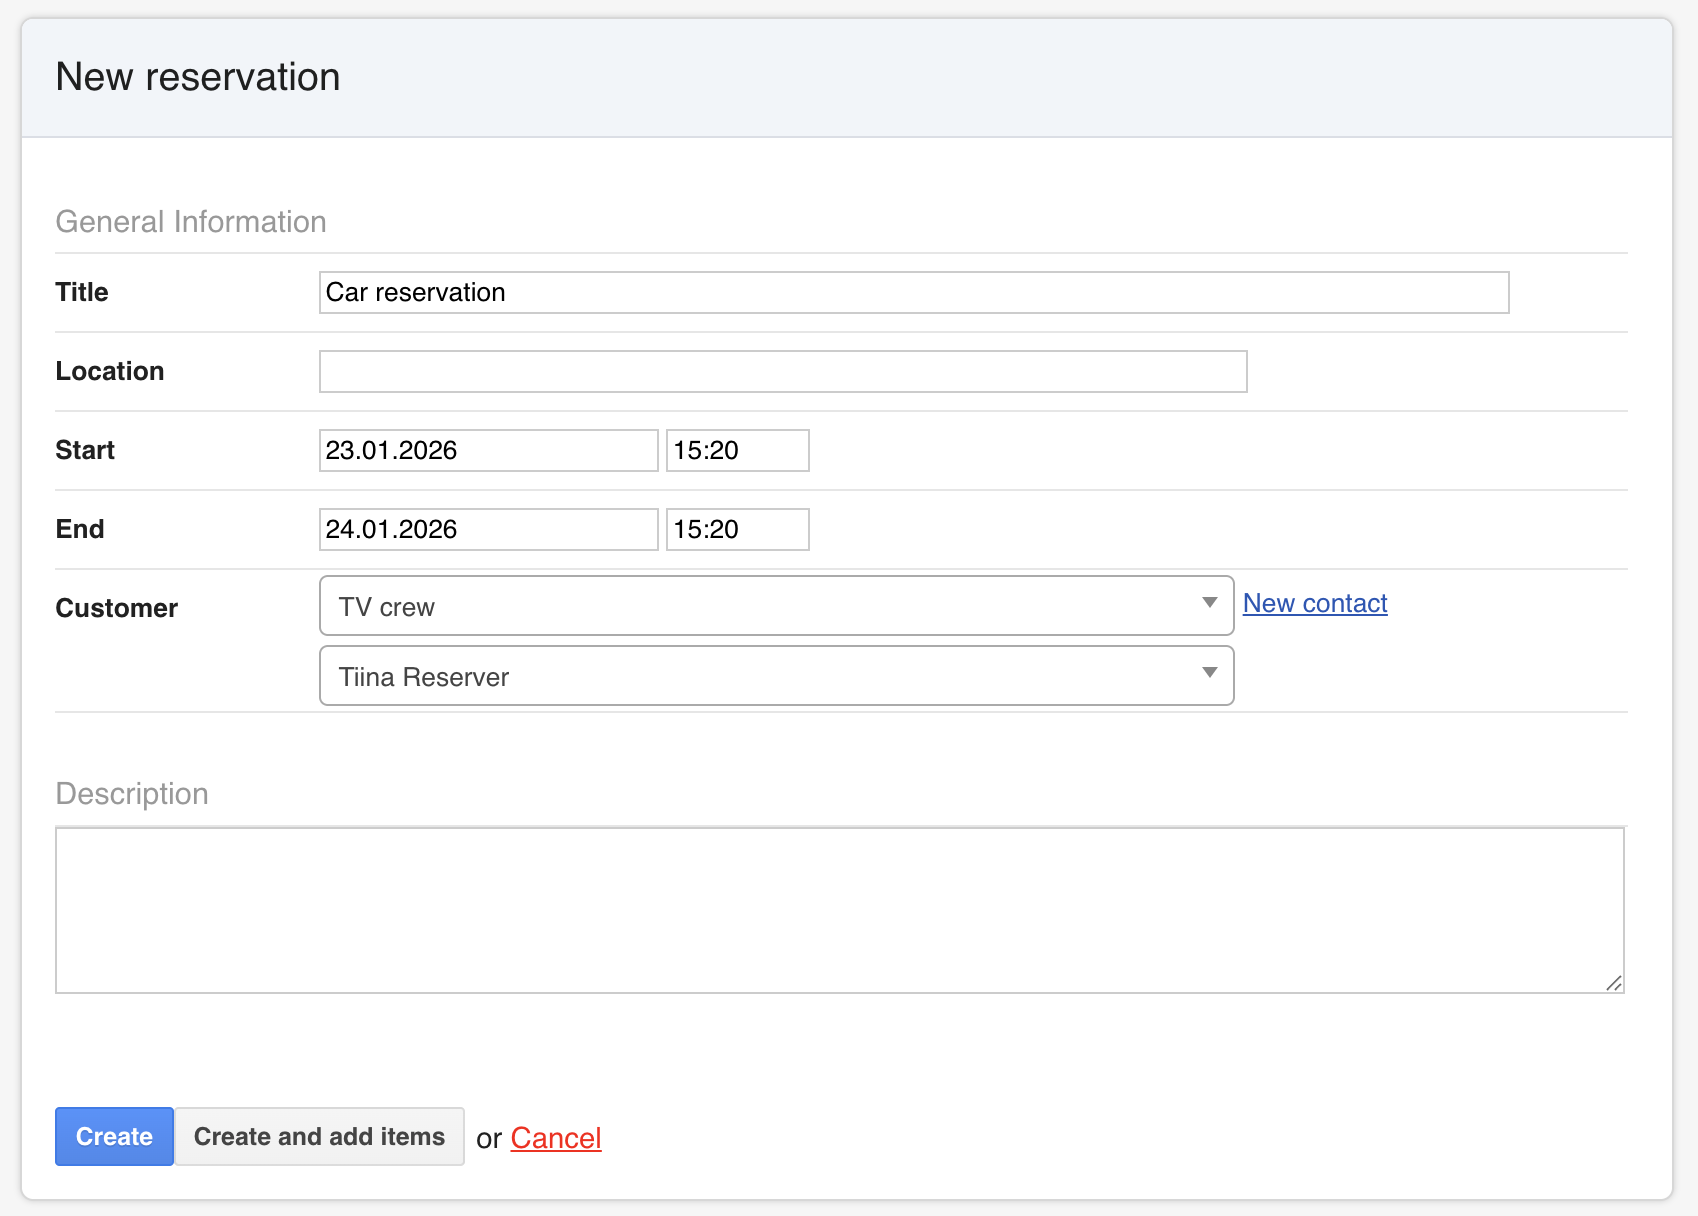Click the New reservation heading
This screenshot has width=1698, height=1216.
pyautogui.click(x=198, y=77)
